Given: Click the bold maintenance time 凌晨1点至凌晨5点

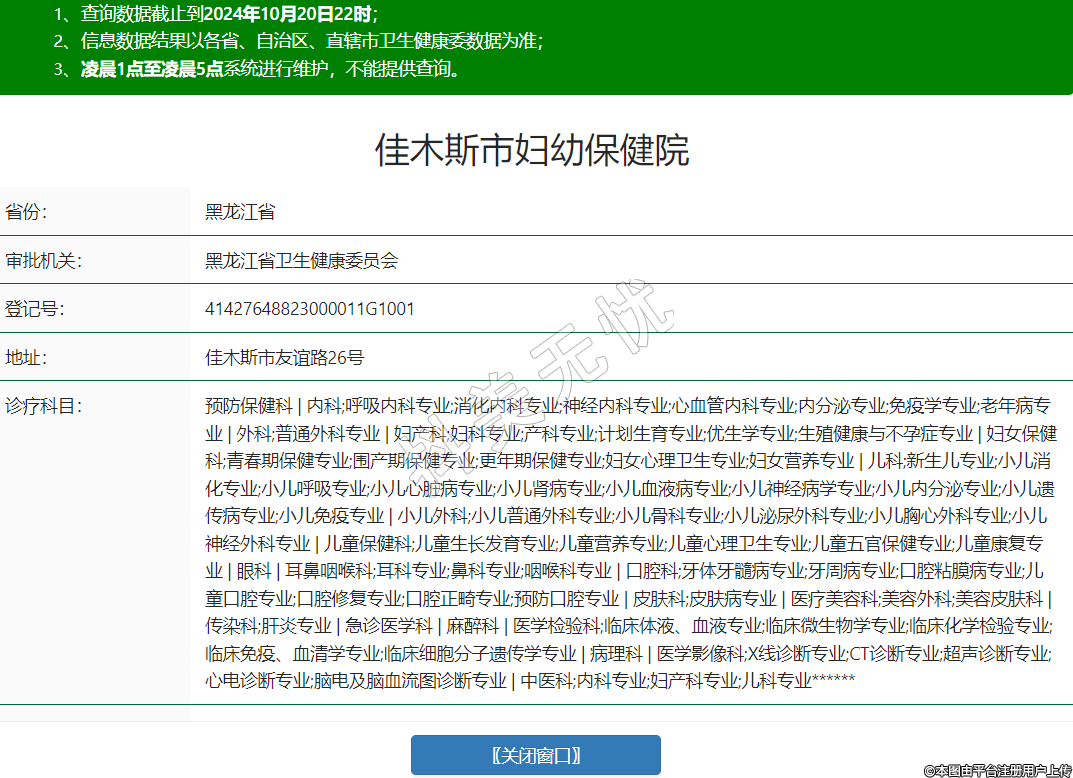Looking at the screenshot, I should coord(152,69).
